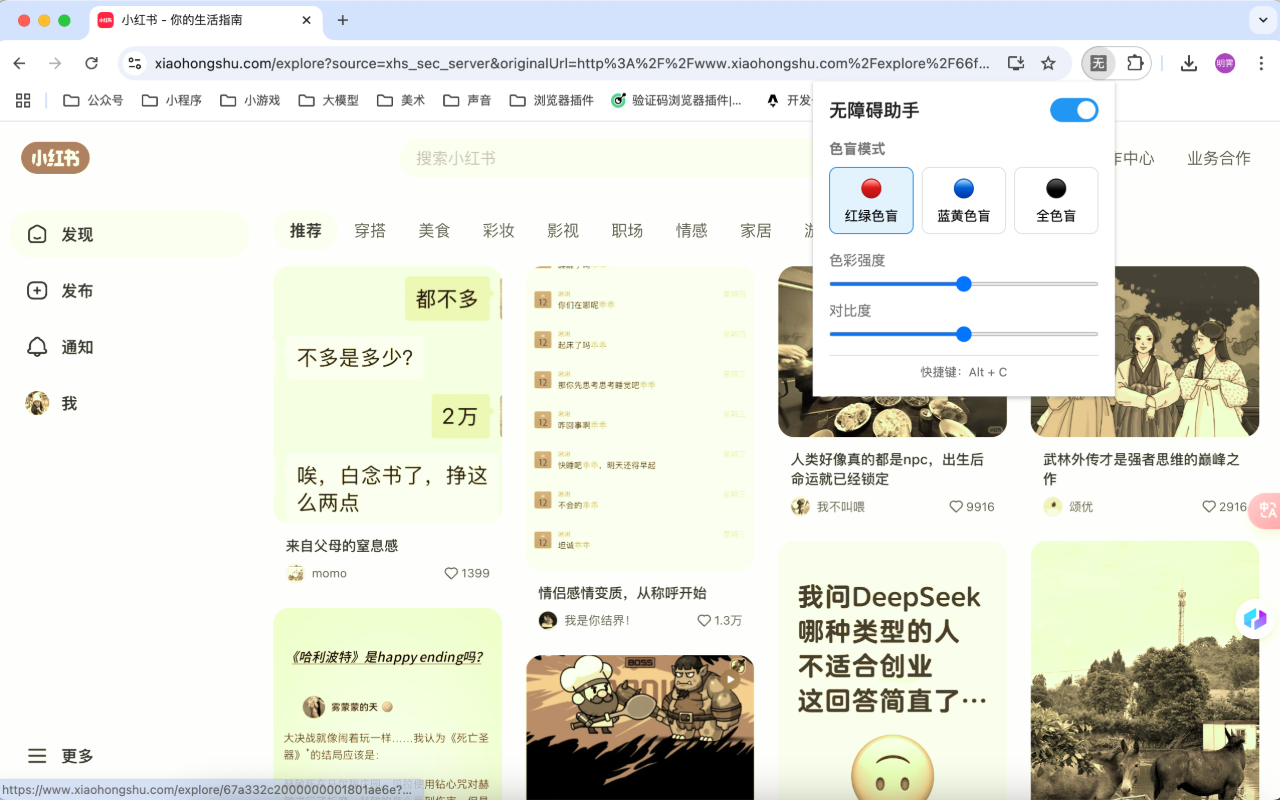Open author 颂优 profile

click(x=1069, y=507)
